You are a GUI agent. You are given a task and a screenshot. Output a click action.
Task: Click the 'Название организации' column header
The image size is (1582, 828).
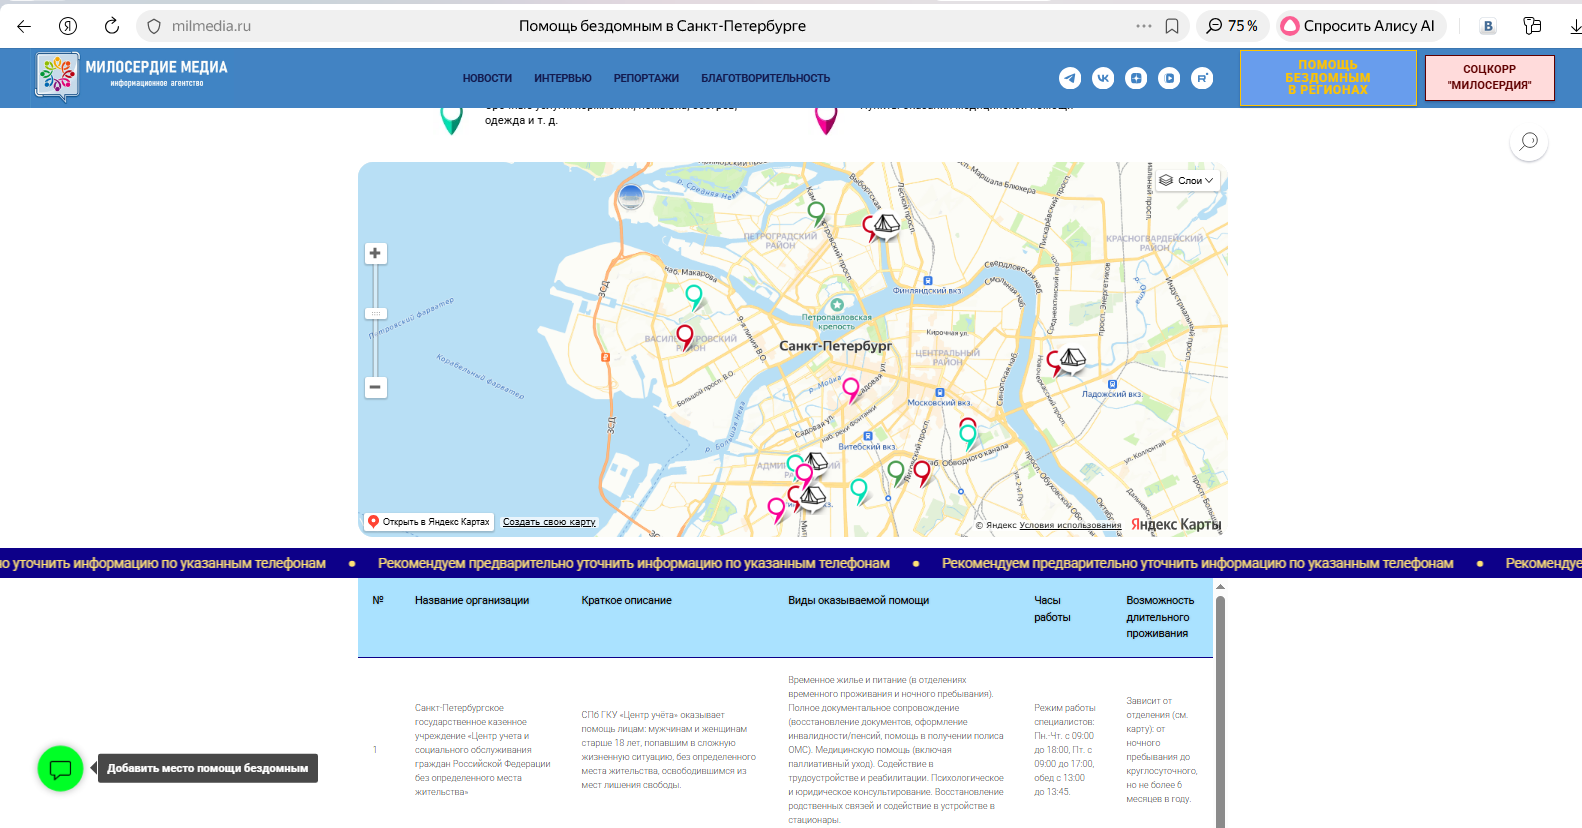(x=472, y=600)
